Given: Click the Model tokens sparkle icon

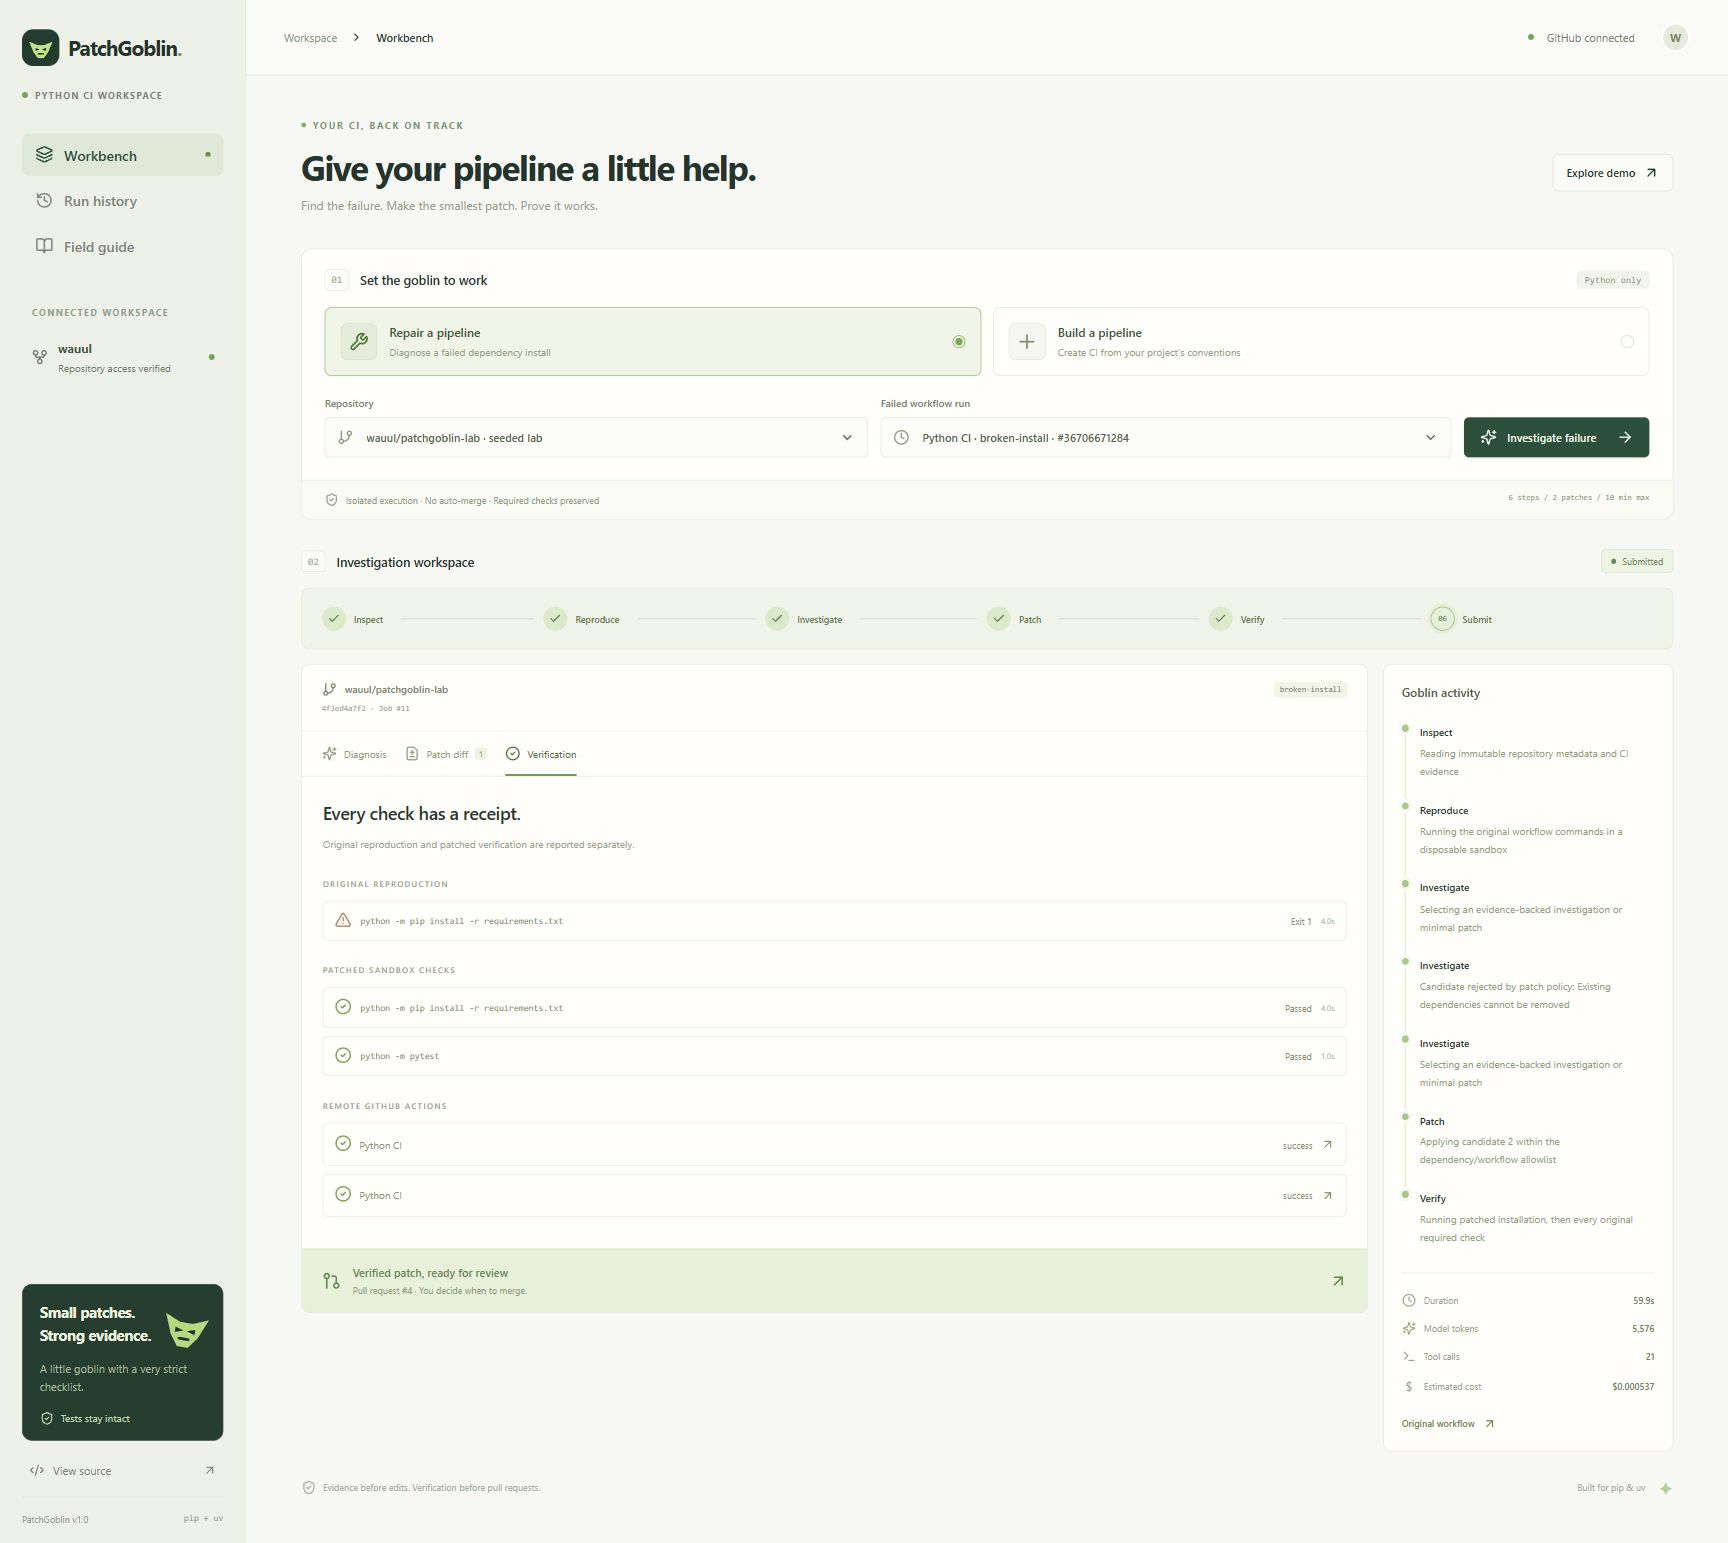Looking at the screenshot, I should [x=1409, y=1328].
